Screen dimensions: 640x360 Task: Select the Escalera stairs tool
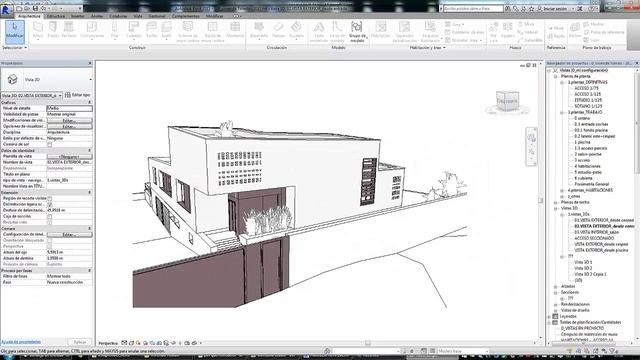point(296,30)
